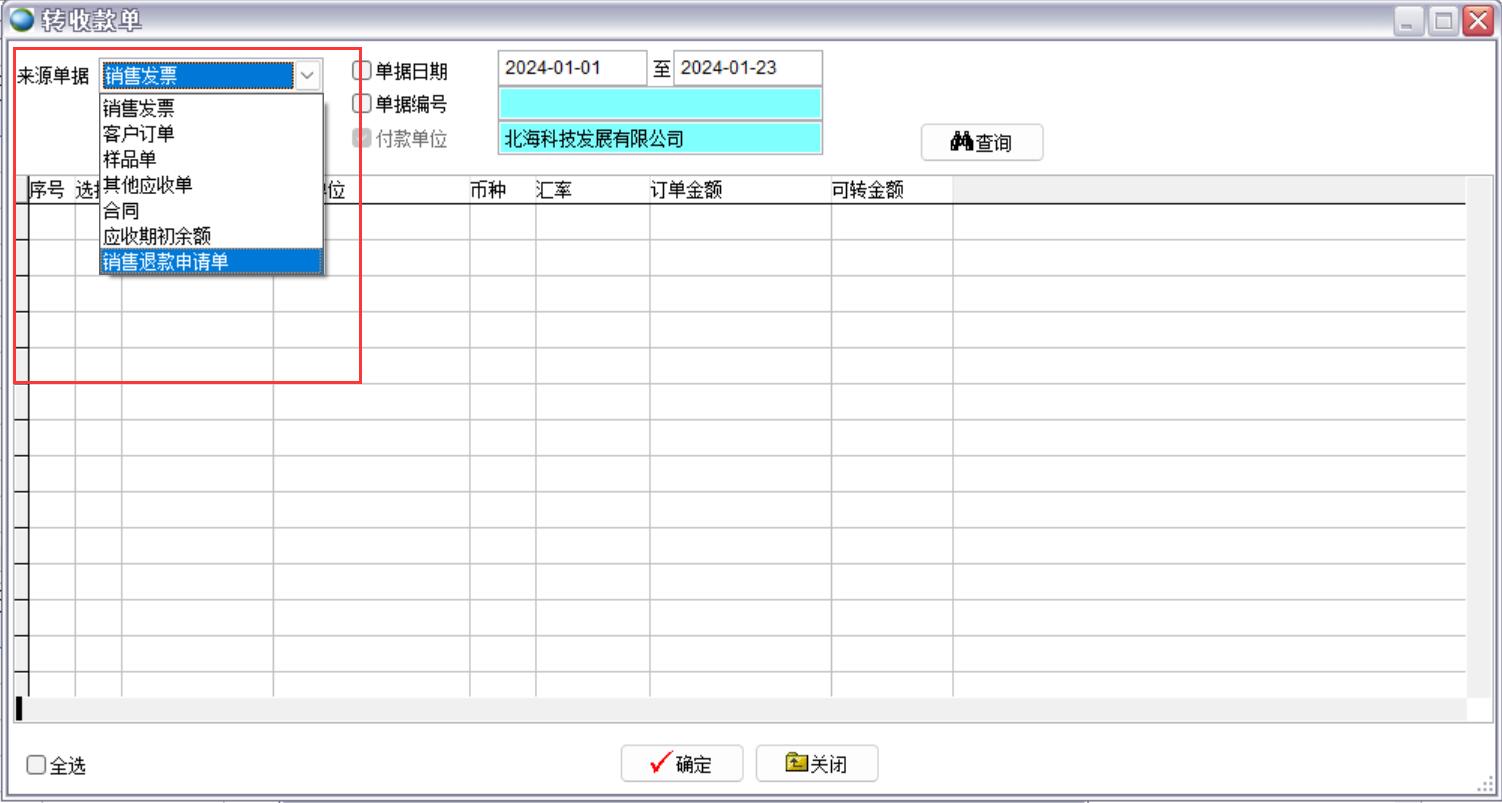Click the red checkmark confirm button
Screen dimensions: 1502x803
coord(681,764)
